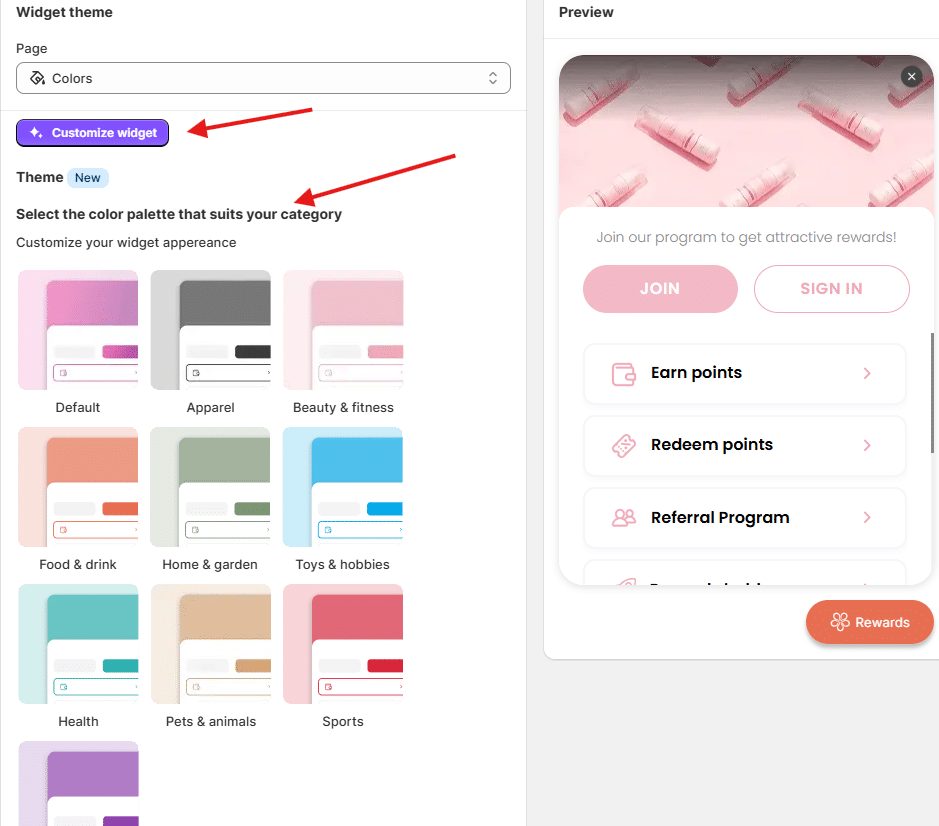Select the Toys & hobbies theme

343,486
